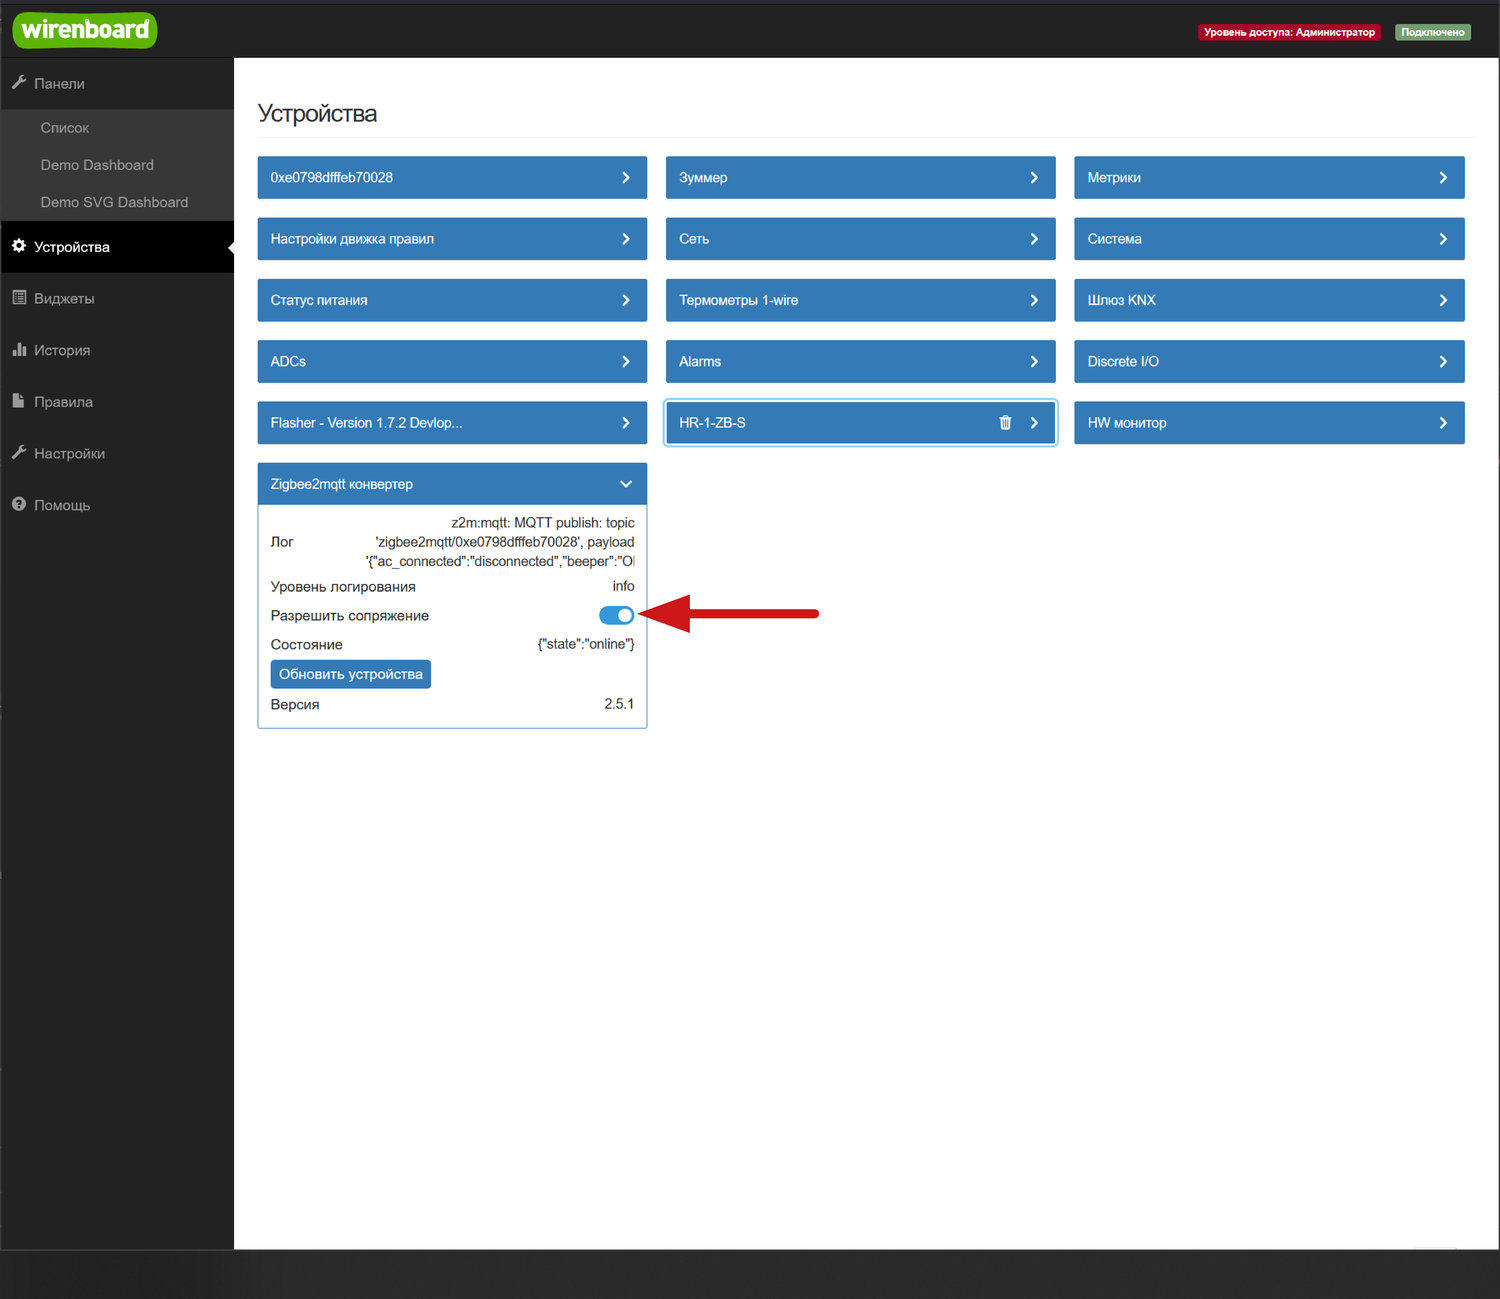The height and width of the screenshot is (1299, 1500).
Task: Expand the Метрики device card chevron
Action: tap(1442, 178)
